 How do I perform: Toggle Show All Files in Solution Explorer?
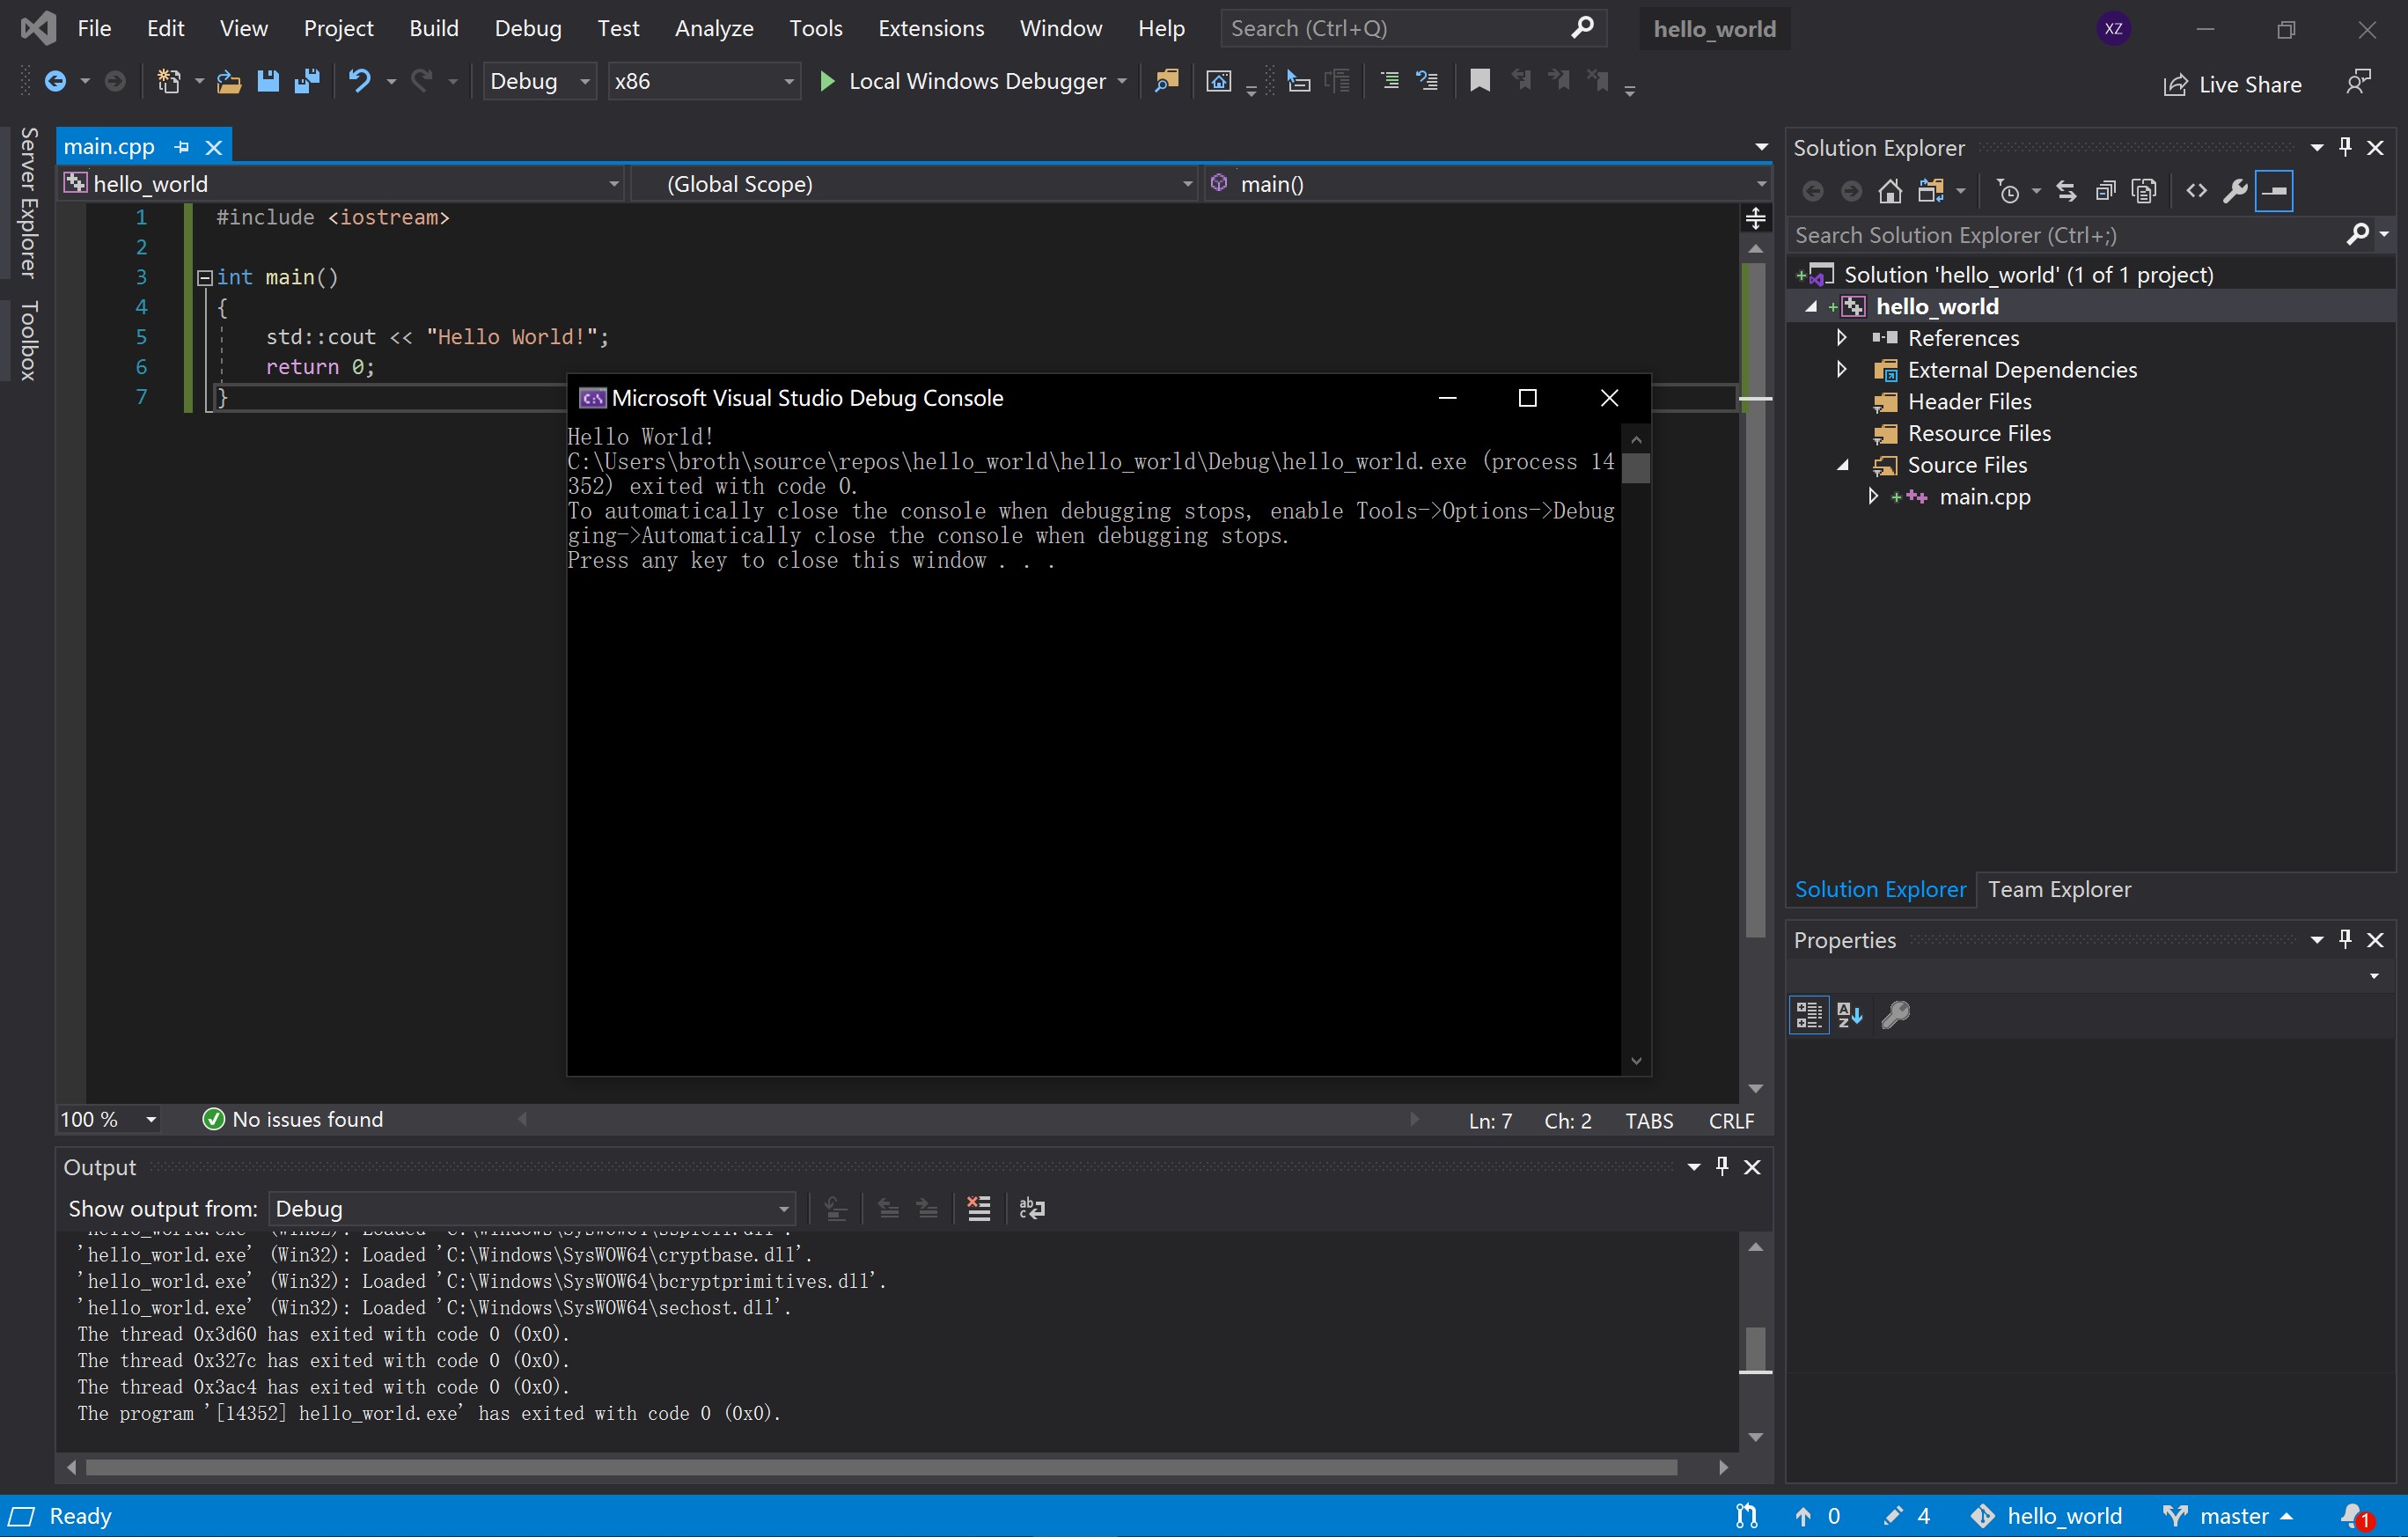coord(2144,191)
